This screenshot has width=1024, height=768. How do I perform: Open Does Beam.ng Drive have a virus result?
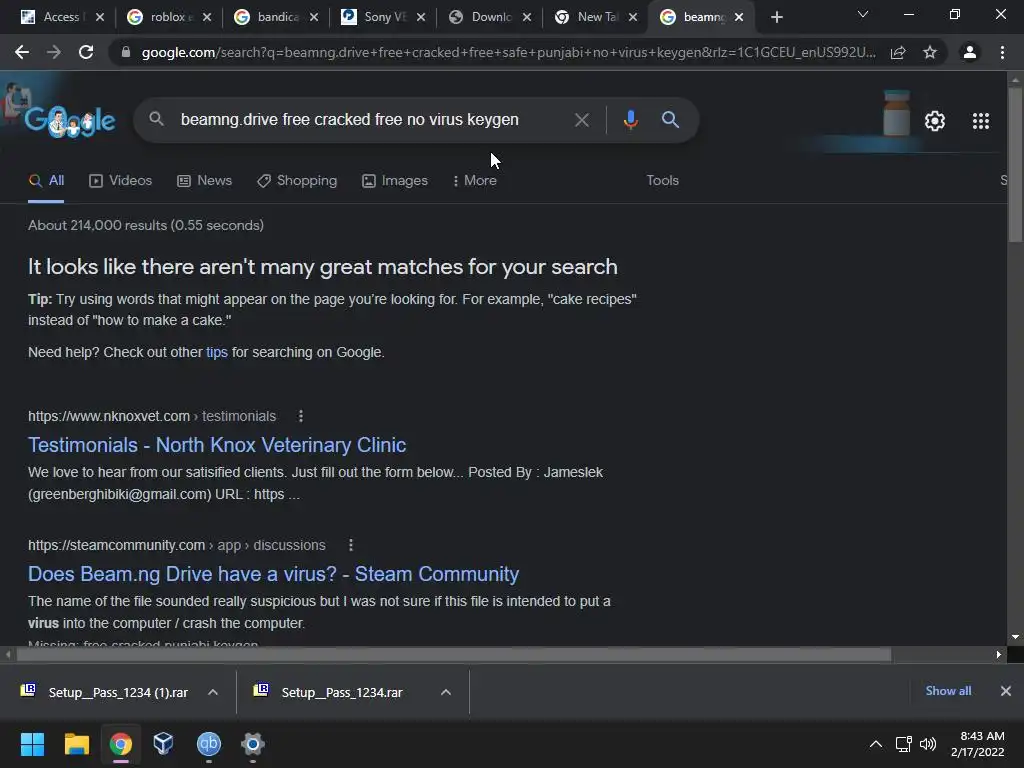pyautogui.click(x=273, y=573)
